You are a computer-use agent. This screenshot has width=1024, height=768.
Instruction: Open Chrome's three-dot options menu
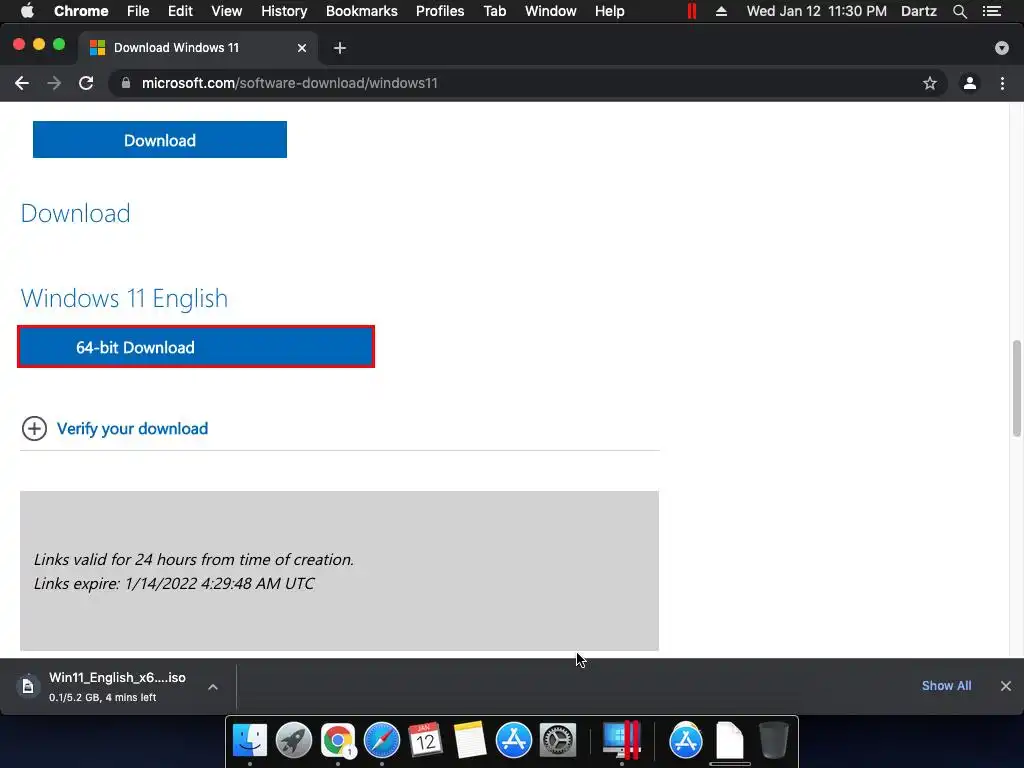(1002, 83)
